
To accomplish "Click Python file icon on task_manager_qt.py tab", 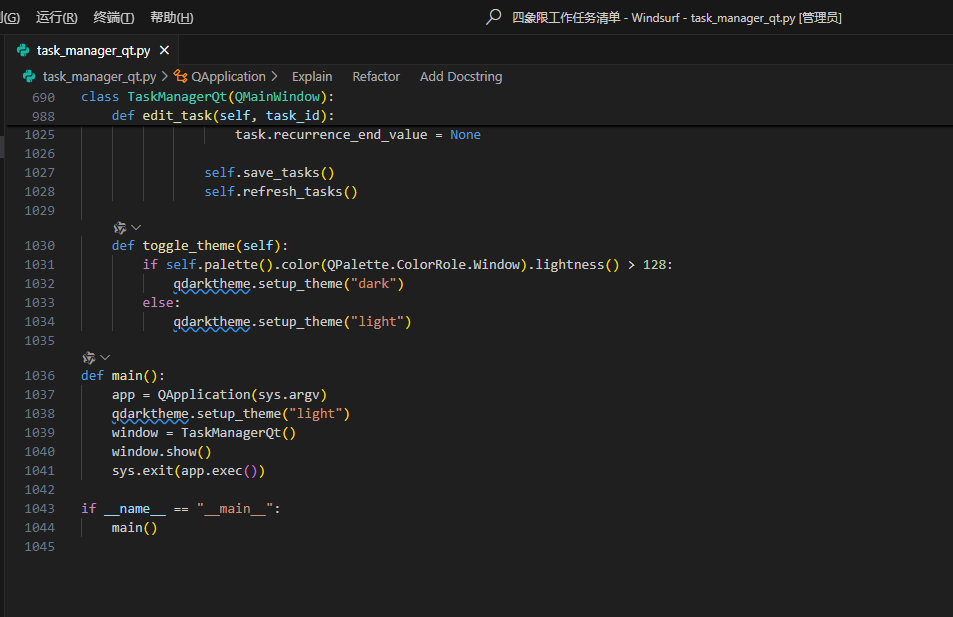I will (23, 50).
